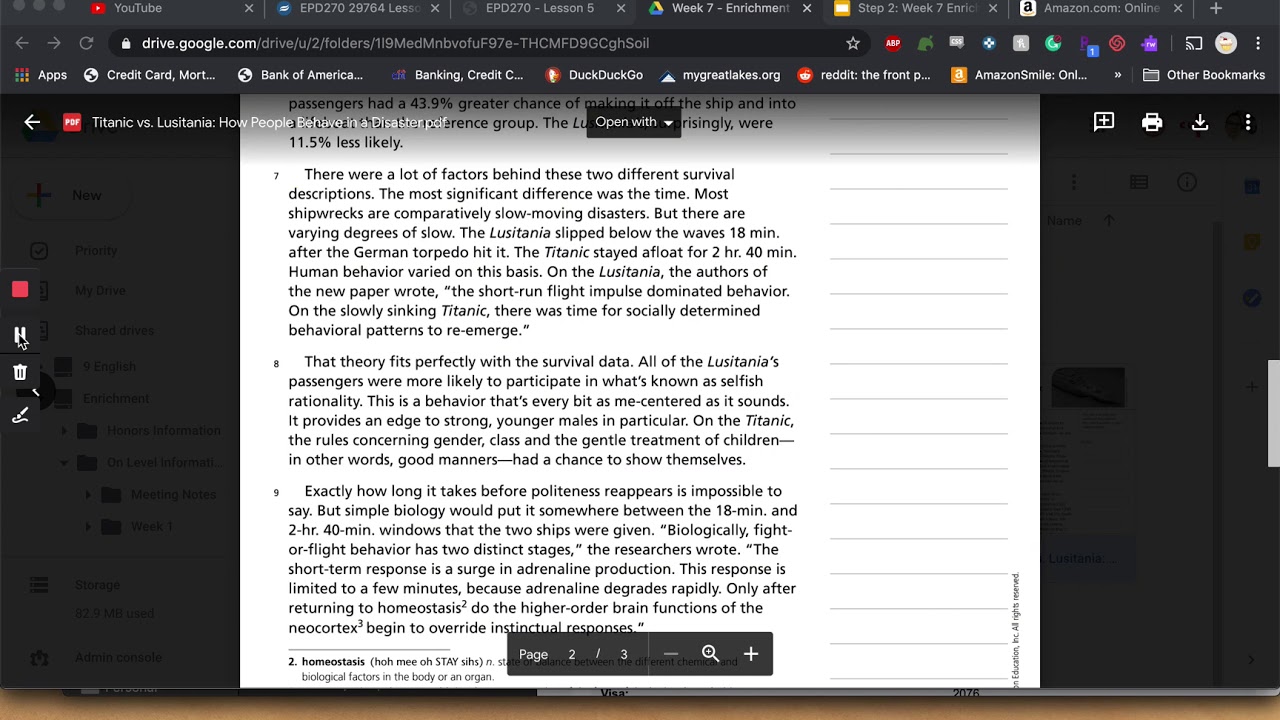Print the Titanic vs. Lusitania PDF
This screenshot has height=720, width=1280.
click(1152, 122)
